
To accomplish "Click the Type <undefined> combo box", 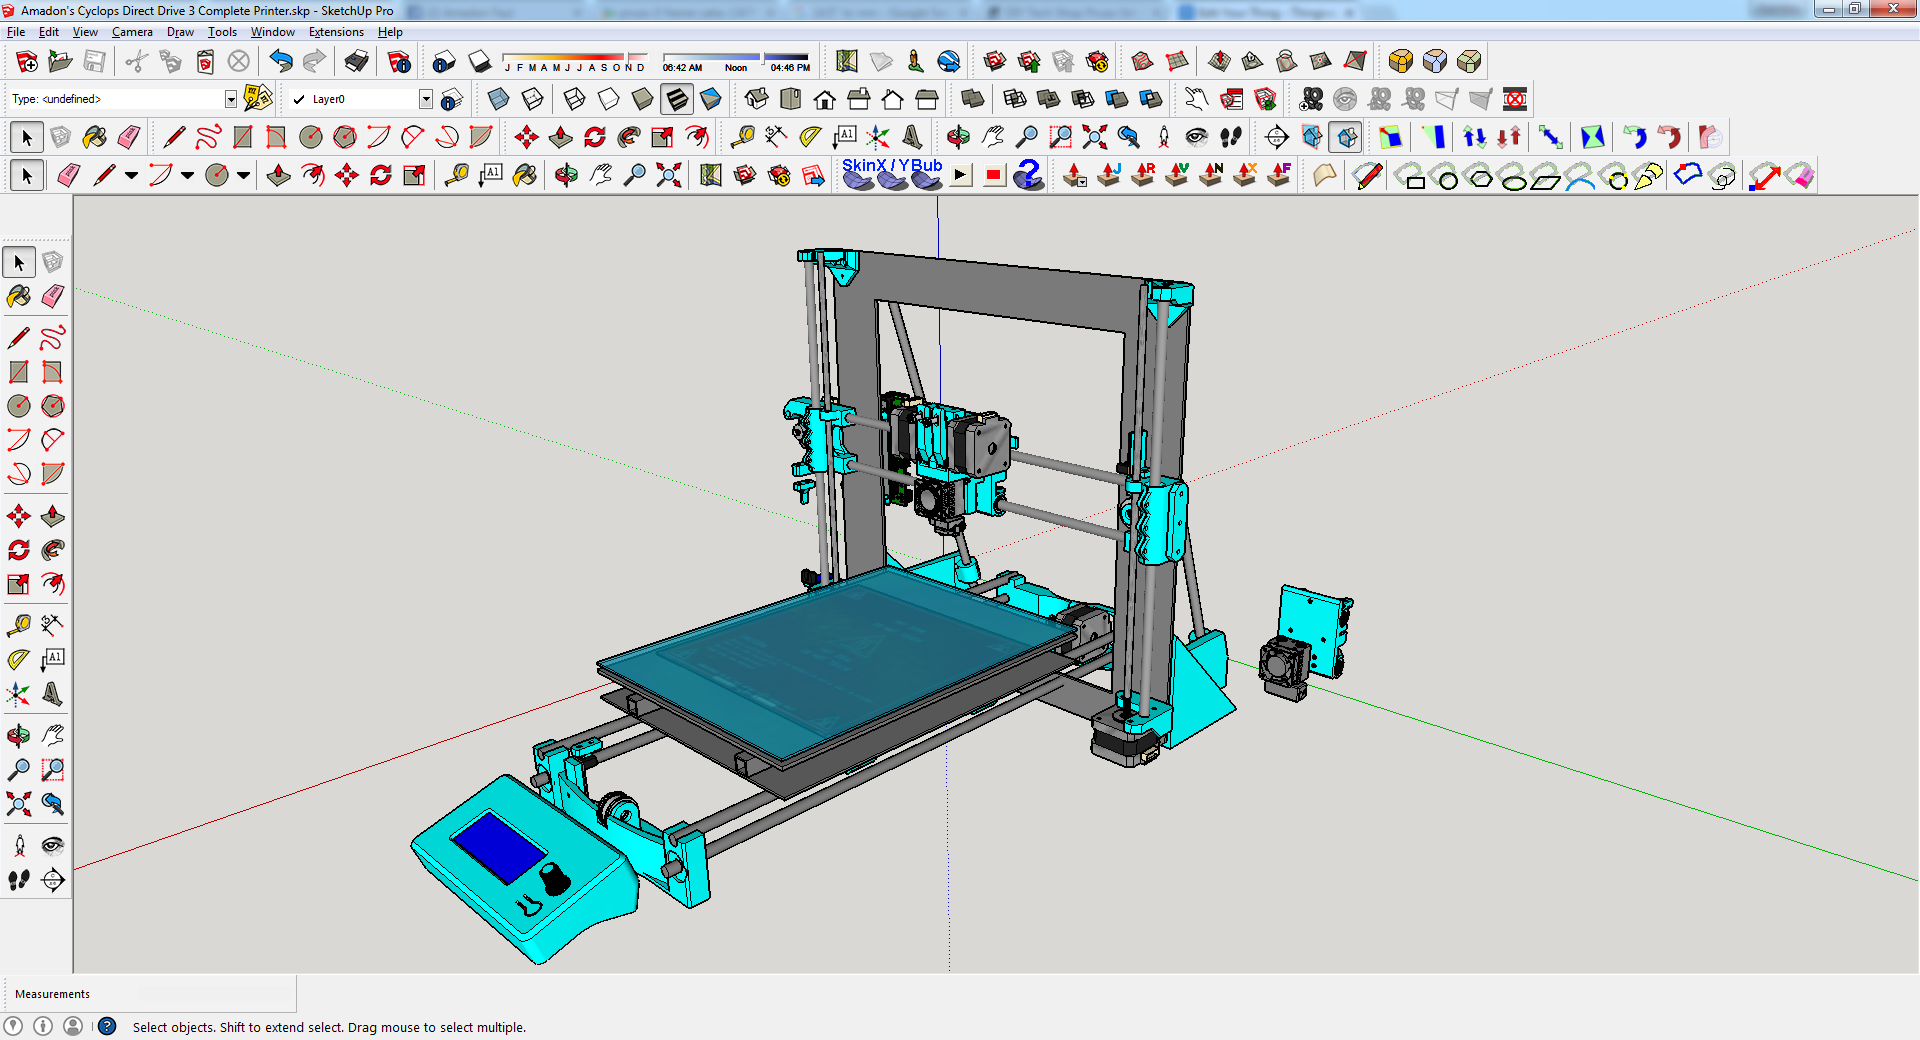I will 123,99.
